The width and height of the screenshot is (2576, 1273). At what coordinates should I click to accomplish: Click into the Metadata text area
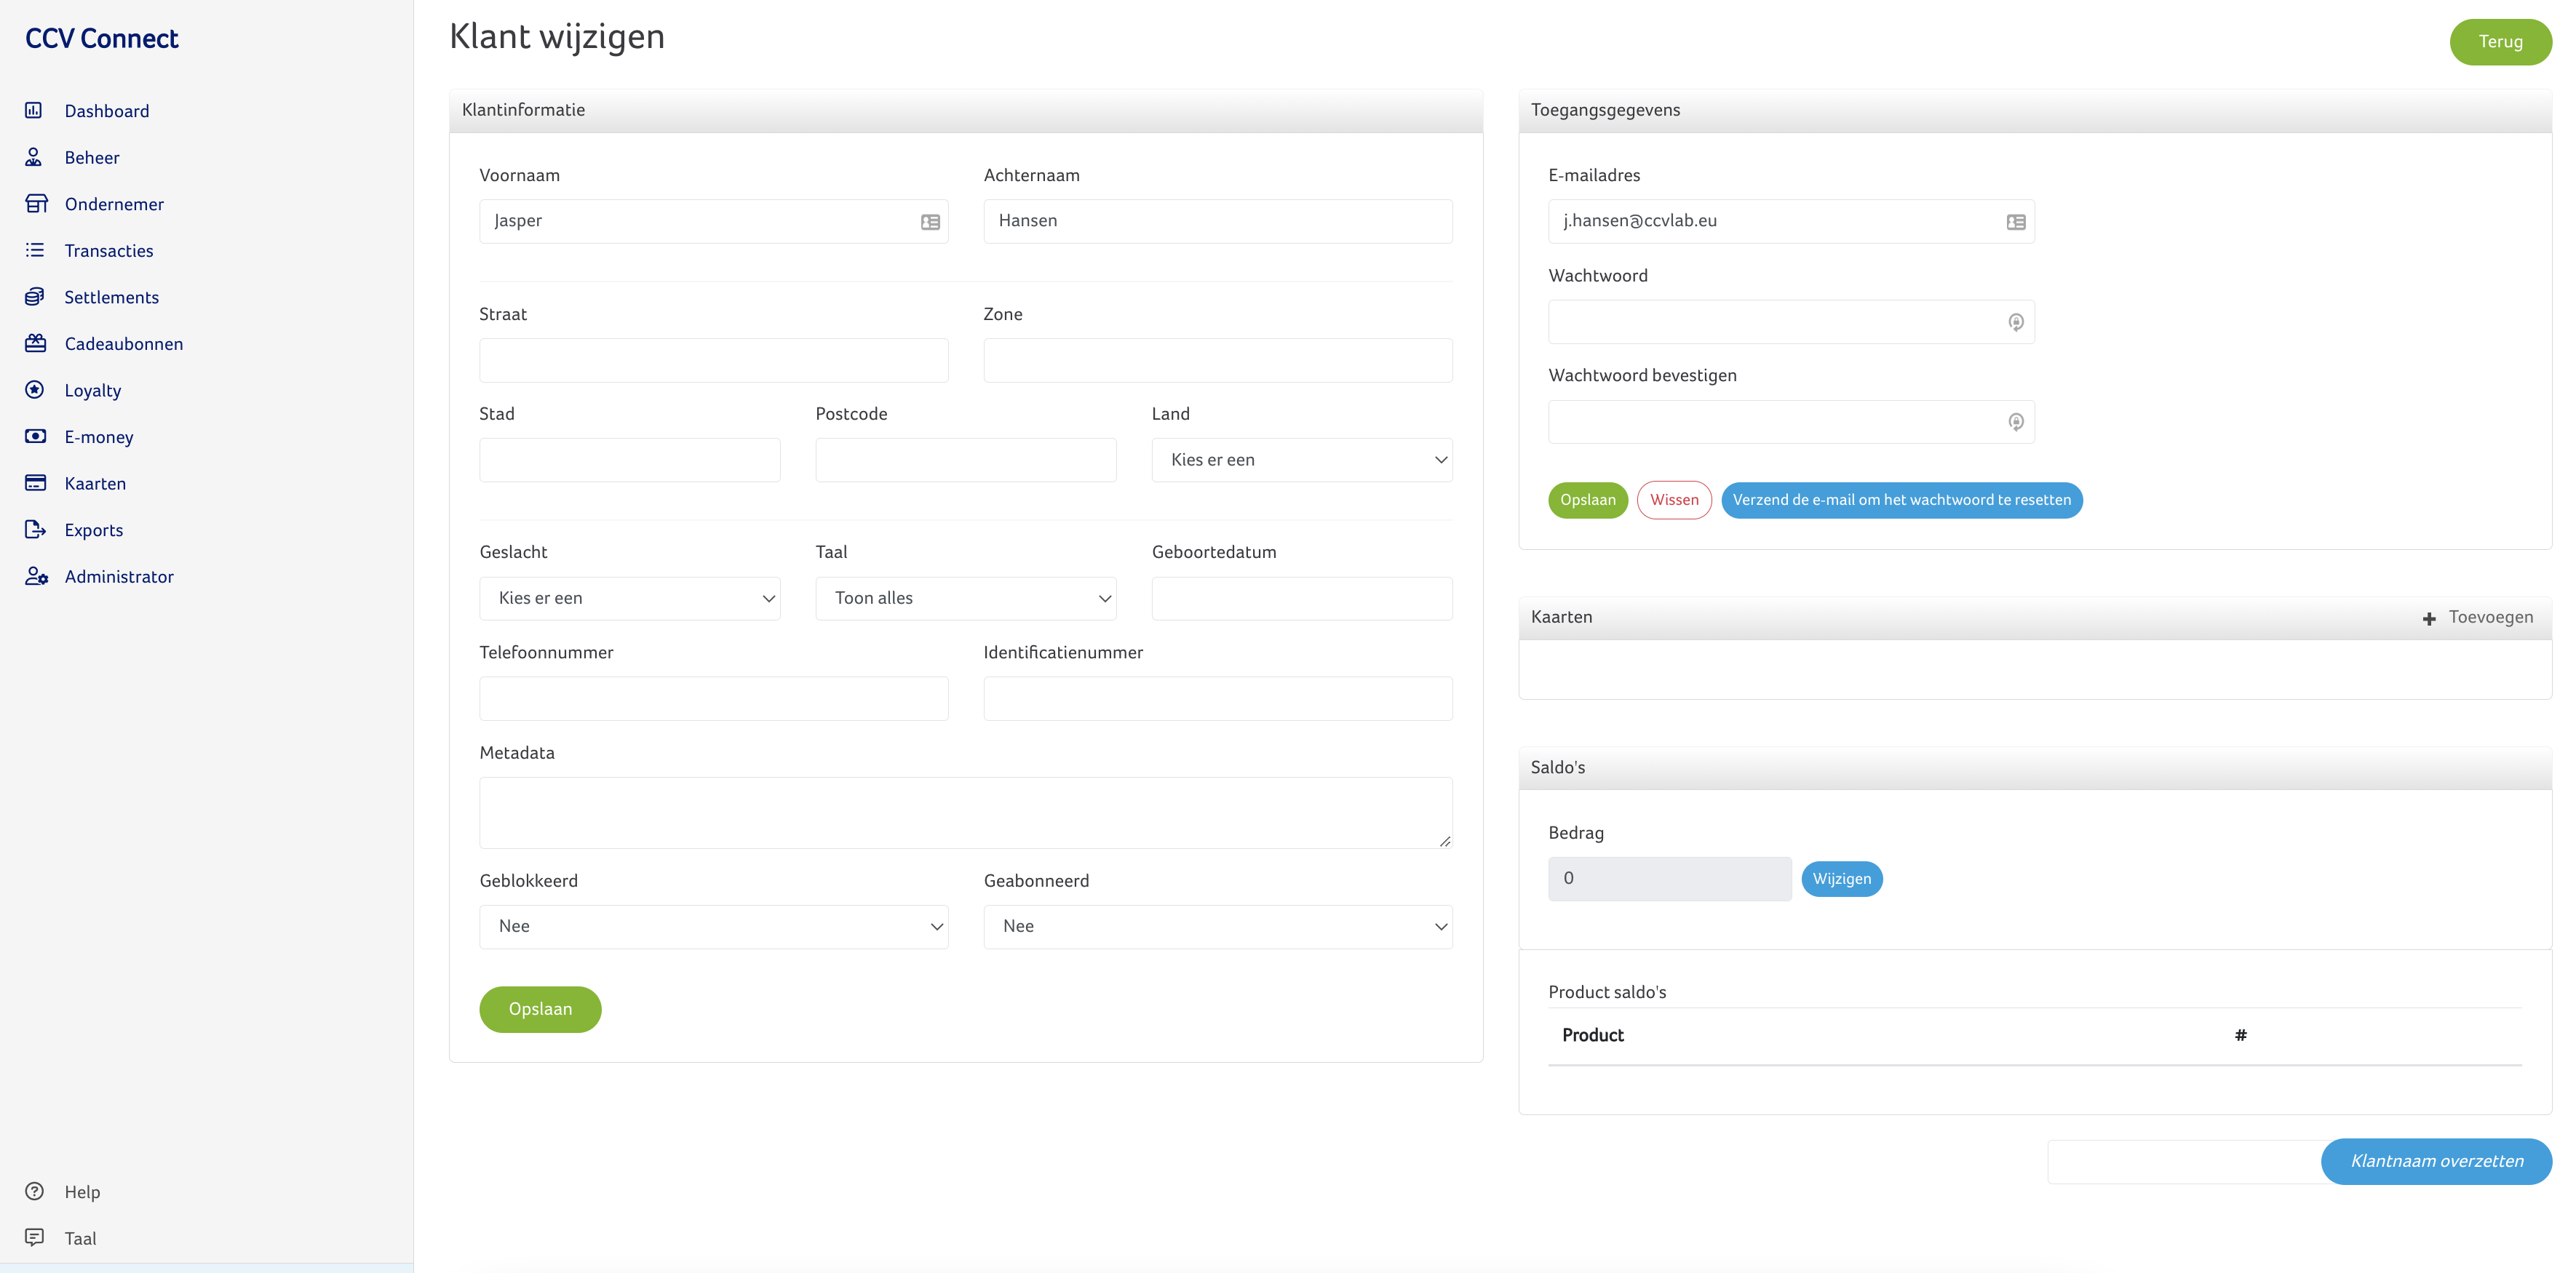point(965,813)
